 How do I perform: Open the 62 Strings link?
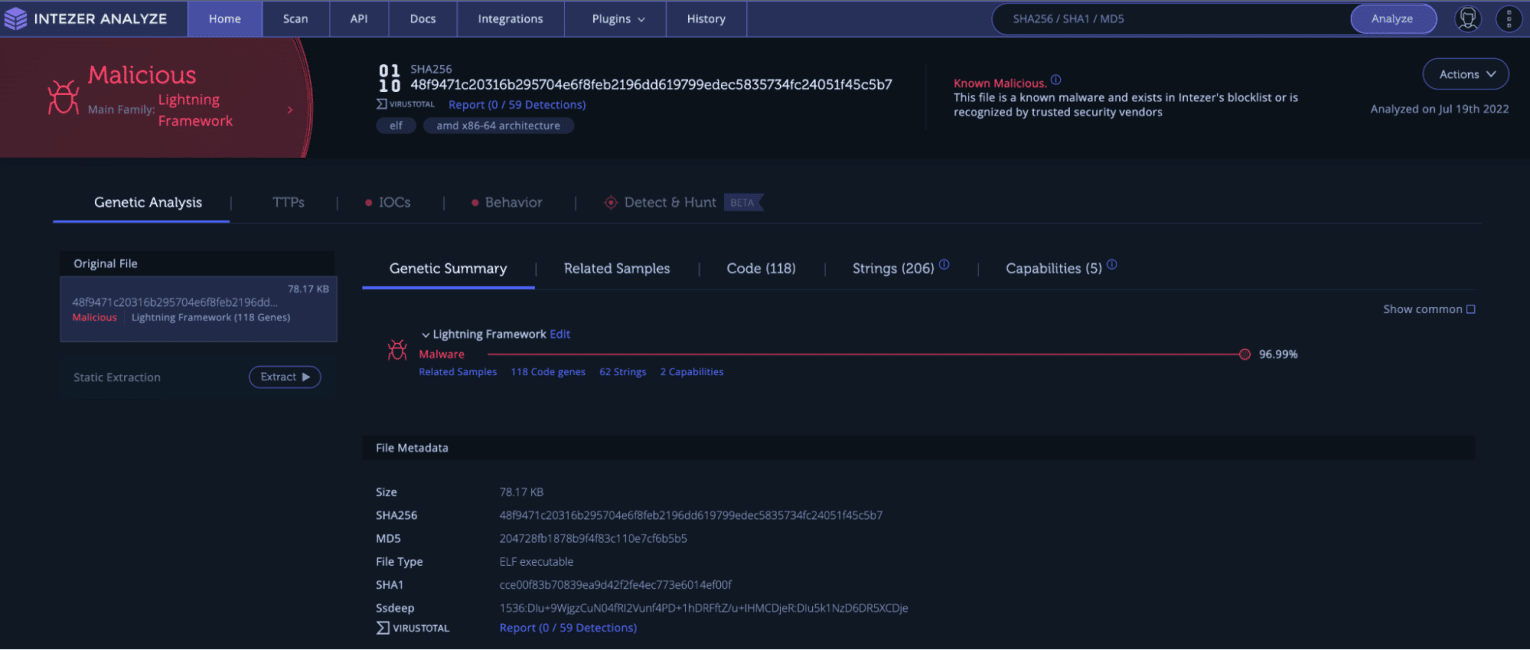(x=623, y=372)
